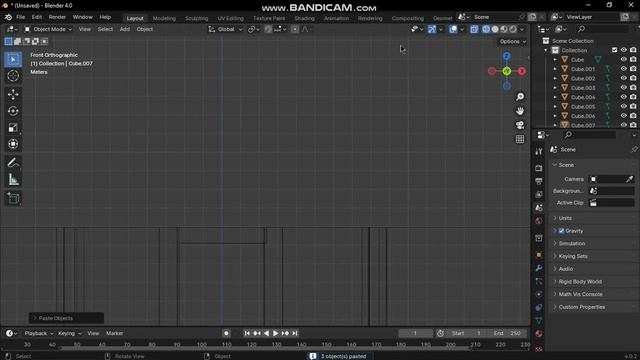
Task: Click the End frame 250 field
Action: (508, 333)
